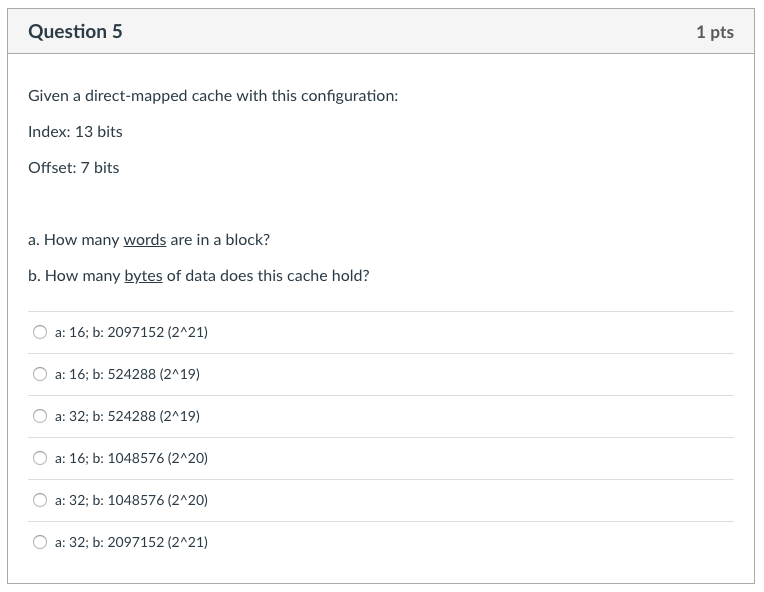764x592 pixels.
Task: Click the direct-mapped cache configuration sentence
Action: (x=213, y=96)
